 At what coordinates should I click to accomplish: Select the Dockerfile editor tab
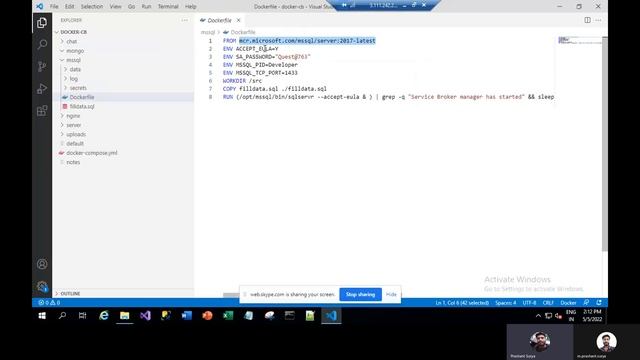tap(220, 20)
